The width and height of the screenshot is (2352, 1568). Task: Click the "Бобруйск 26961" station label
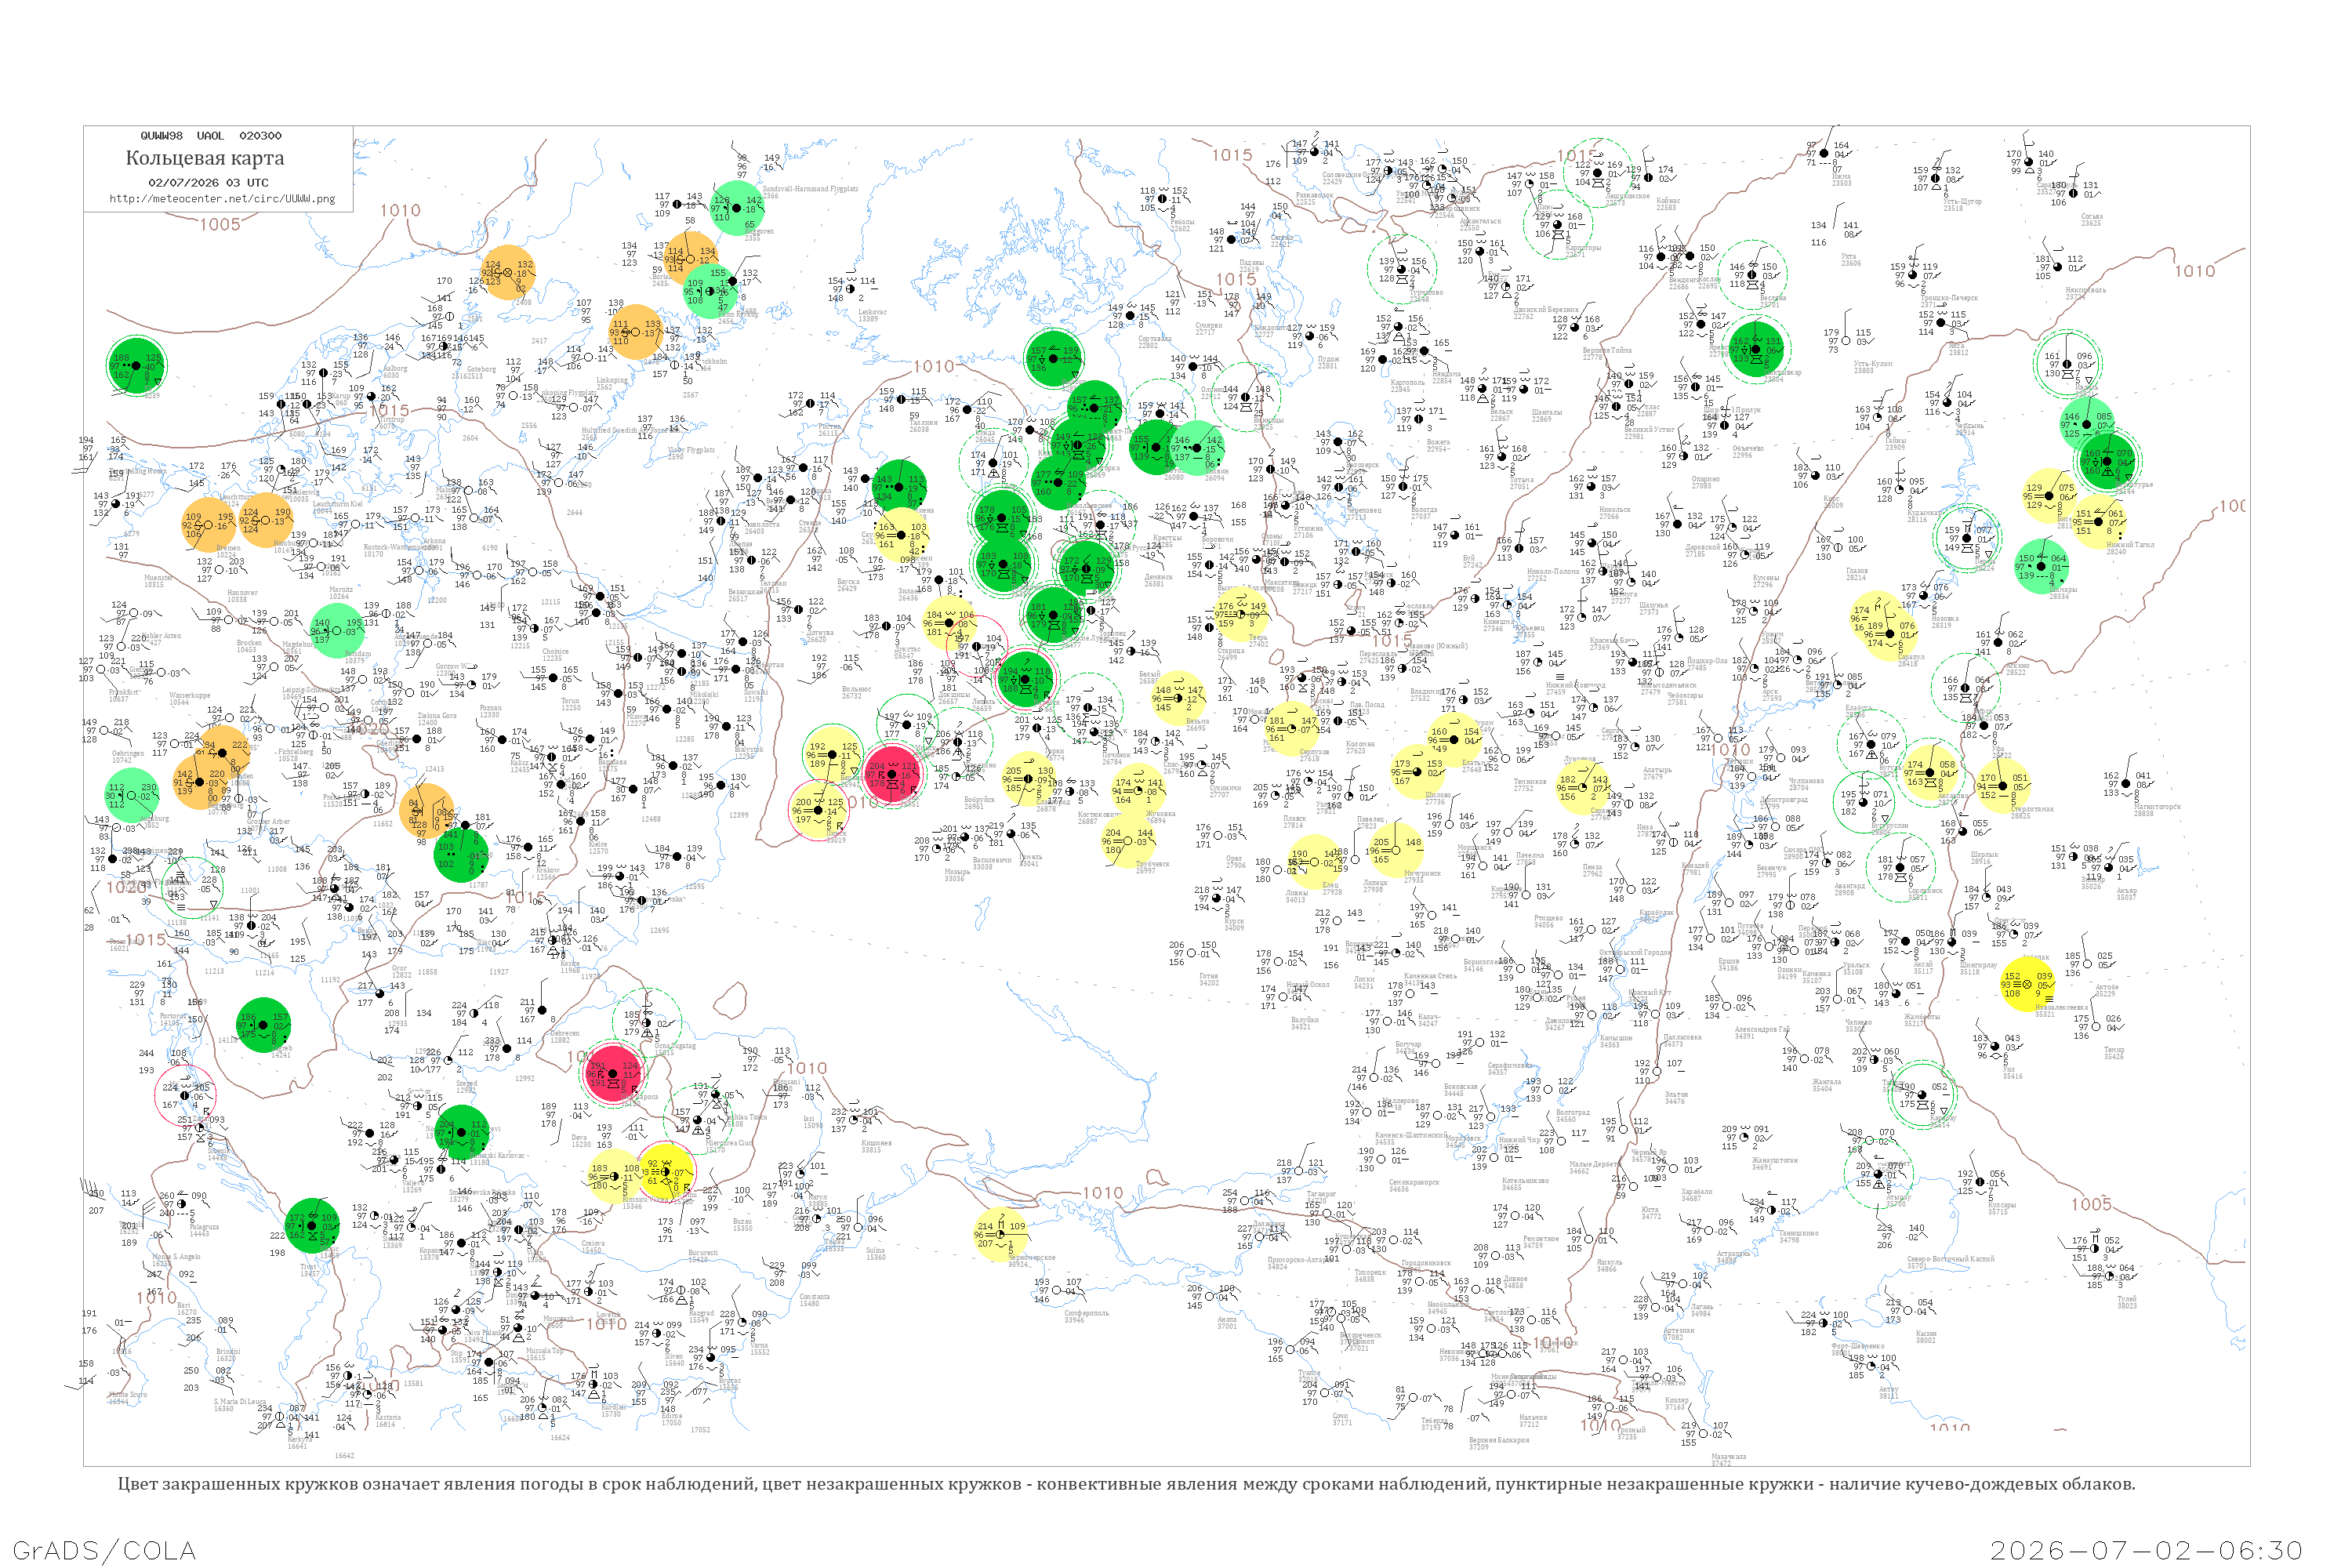pos(979,802)
